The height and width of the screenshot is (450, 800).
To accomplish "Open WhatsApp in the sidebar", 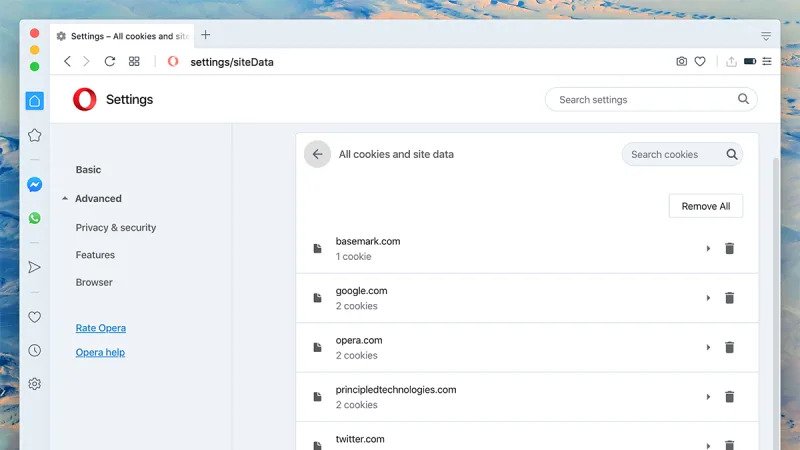I will (35, 218).
